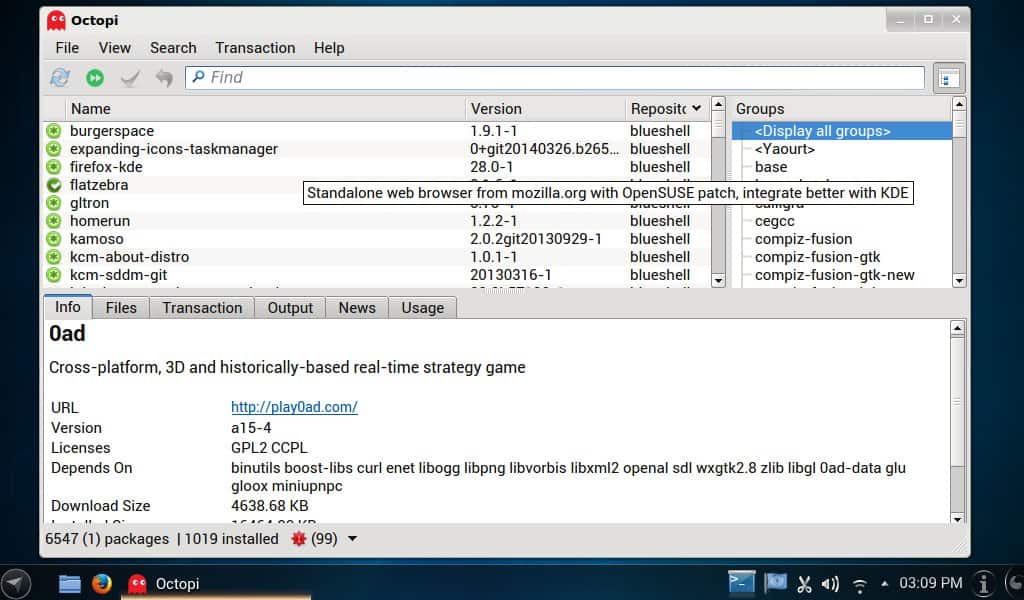This screenshot has width=1024, height=600.
Task: Sort package list by Name column
Action: [265, 109]
